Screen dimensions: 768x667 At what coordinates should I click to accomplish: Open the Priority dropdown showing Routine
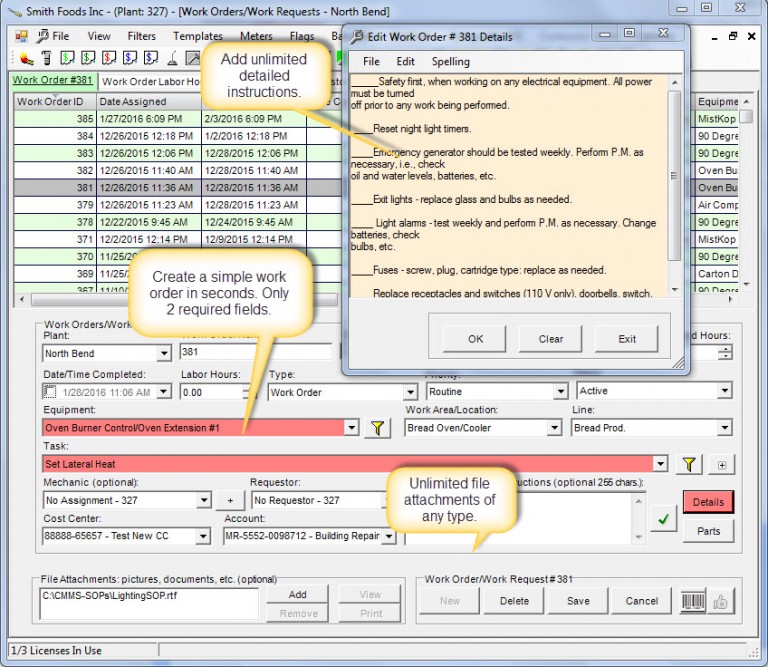click(561, 391)
